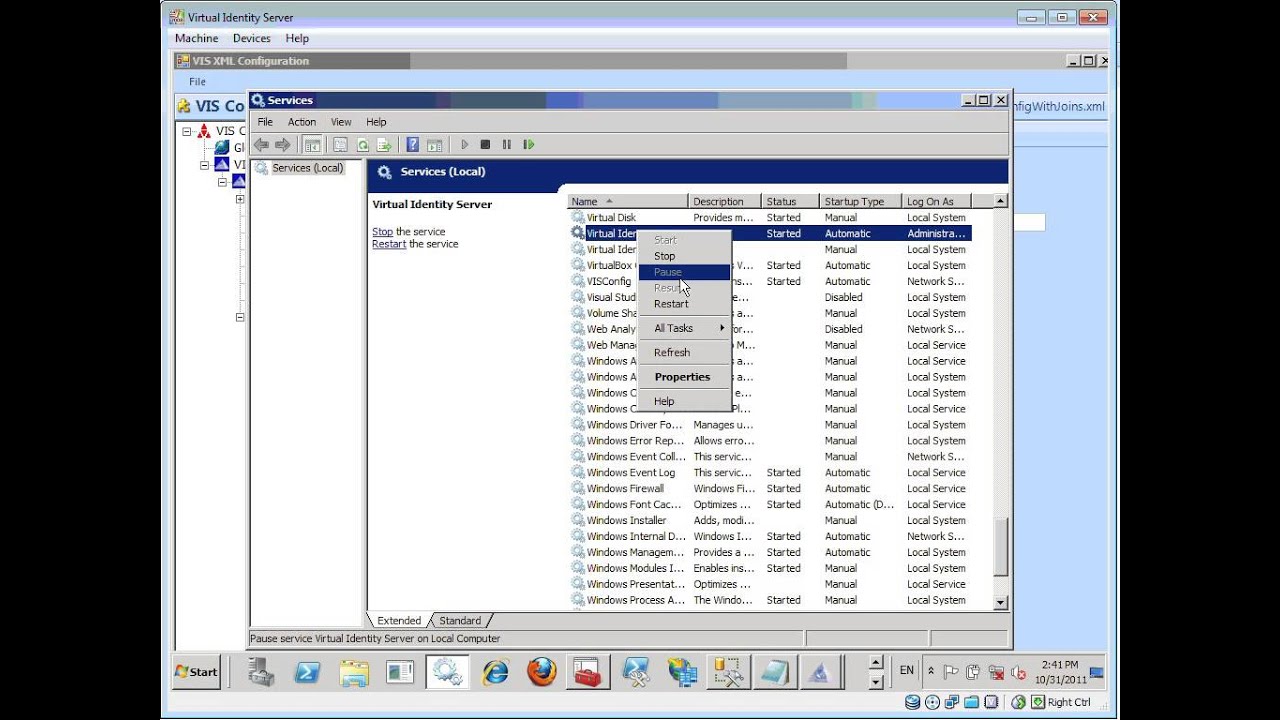Click the Show/Hide Action Pane icon
Screen dimensions: 1280x720
pyautogui.click(x=434, y=145)
